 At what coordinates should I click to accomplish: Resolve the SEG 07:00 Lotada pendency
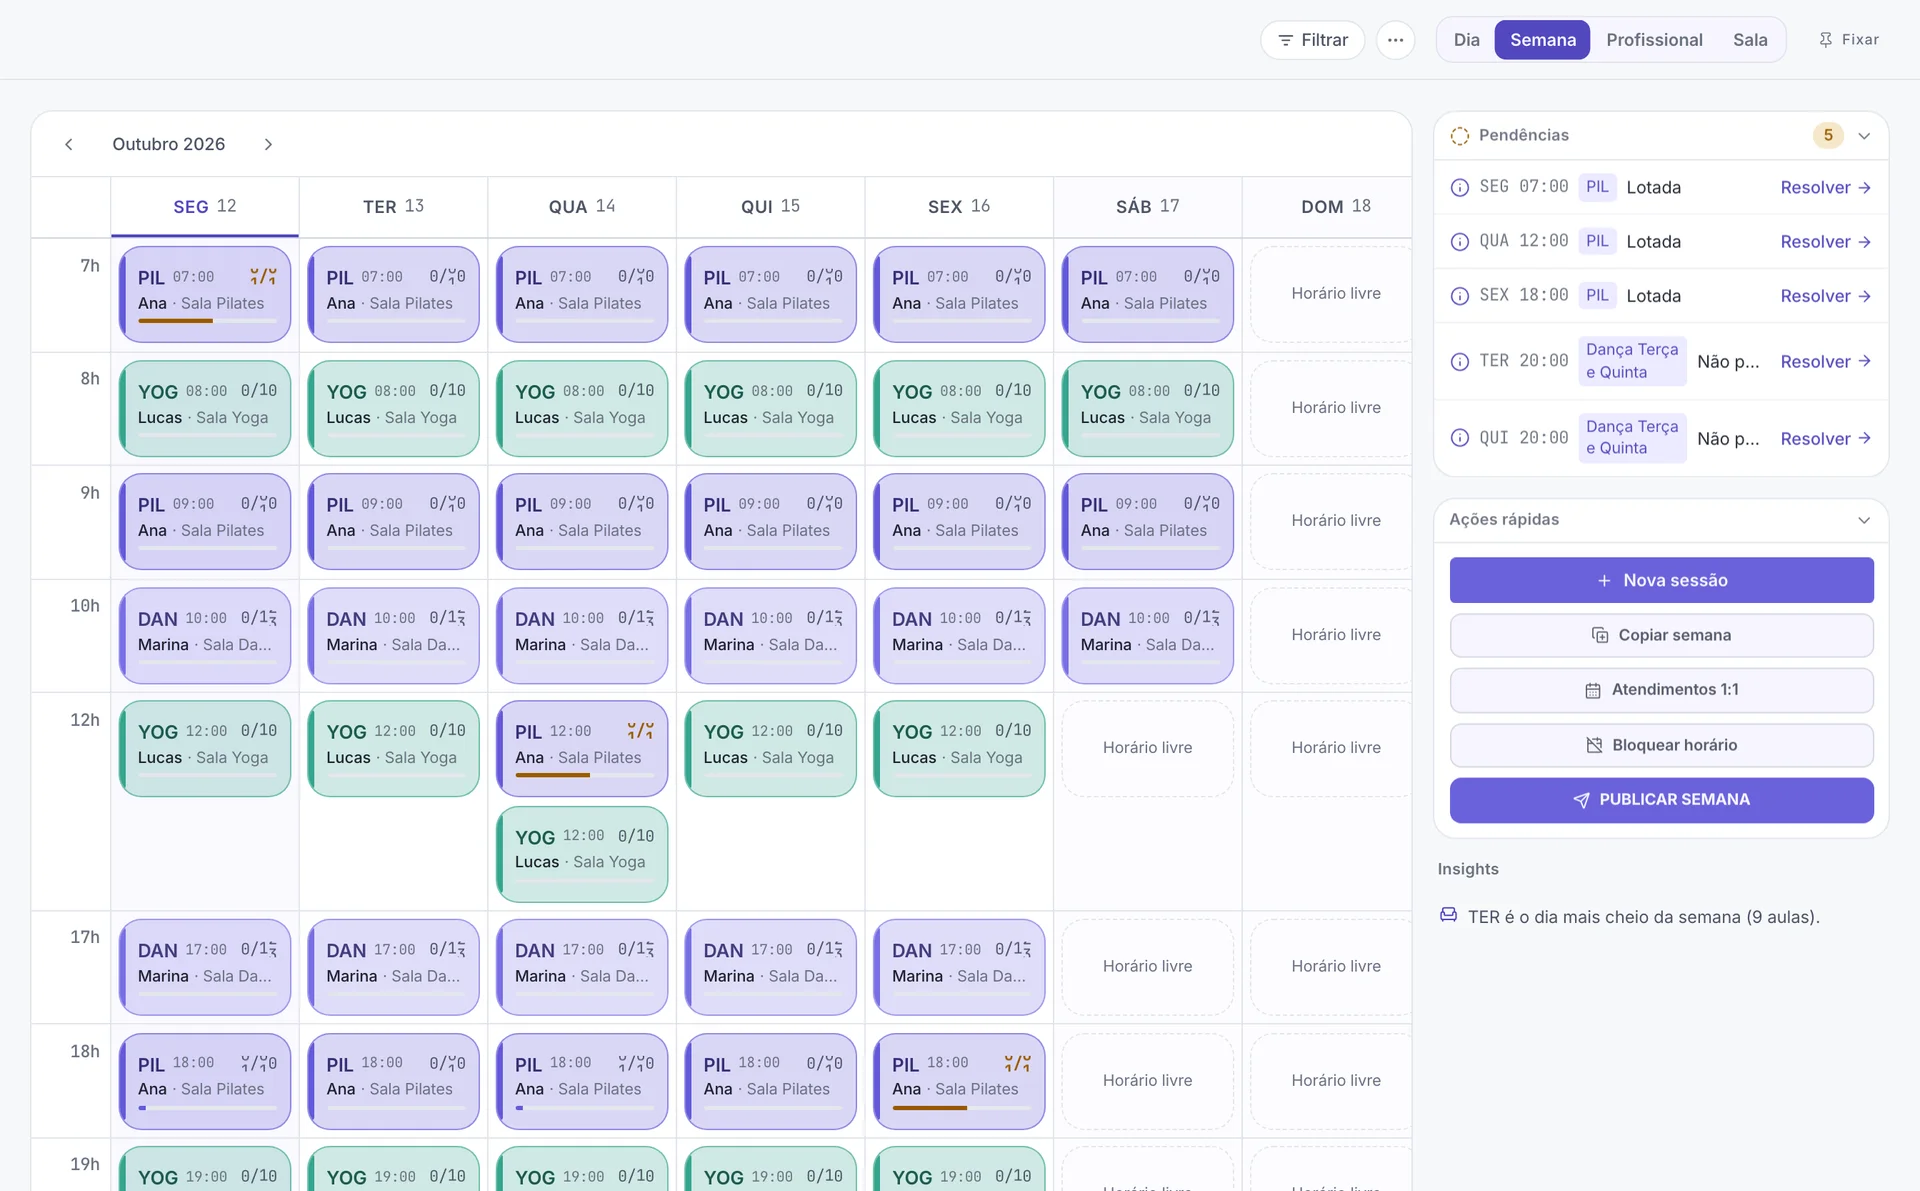point(1825,187)
